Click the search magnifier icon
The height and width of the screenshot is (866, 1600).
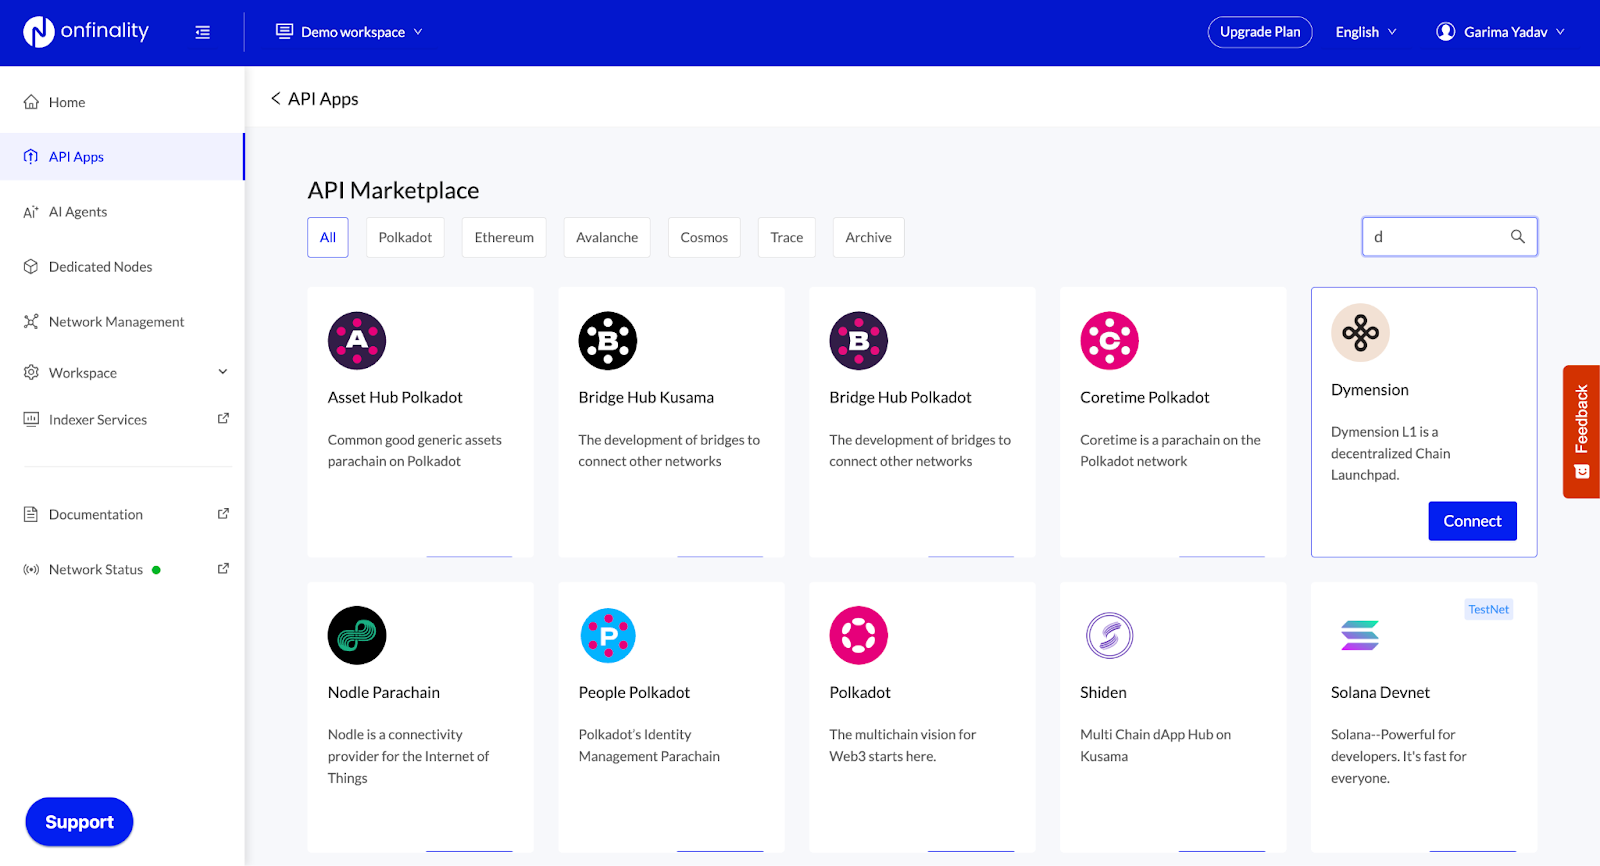[1518, 237]
